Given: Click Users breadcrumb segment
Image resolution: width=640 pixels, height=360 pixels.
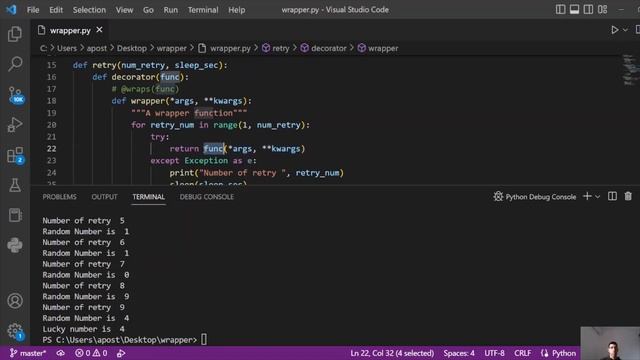Looking at the screenshot, I should click(x=67, y=48).
